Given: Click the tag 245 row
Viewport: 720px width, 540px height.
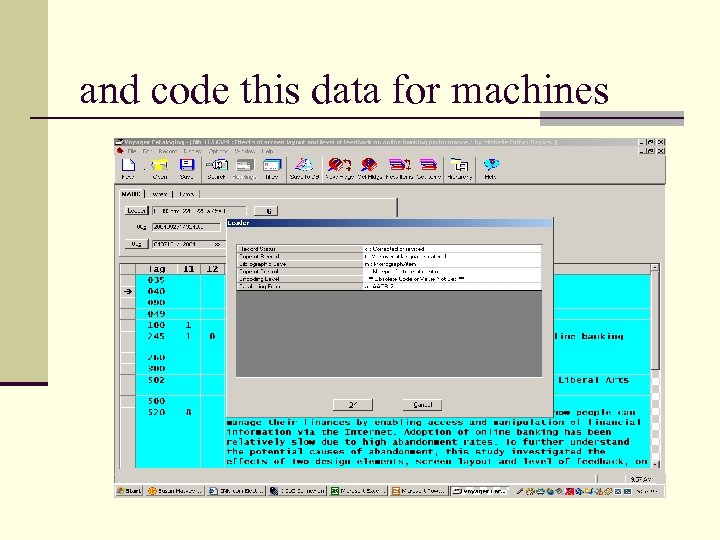Looking at the screenshot, I should tap(156, 336).
